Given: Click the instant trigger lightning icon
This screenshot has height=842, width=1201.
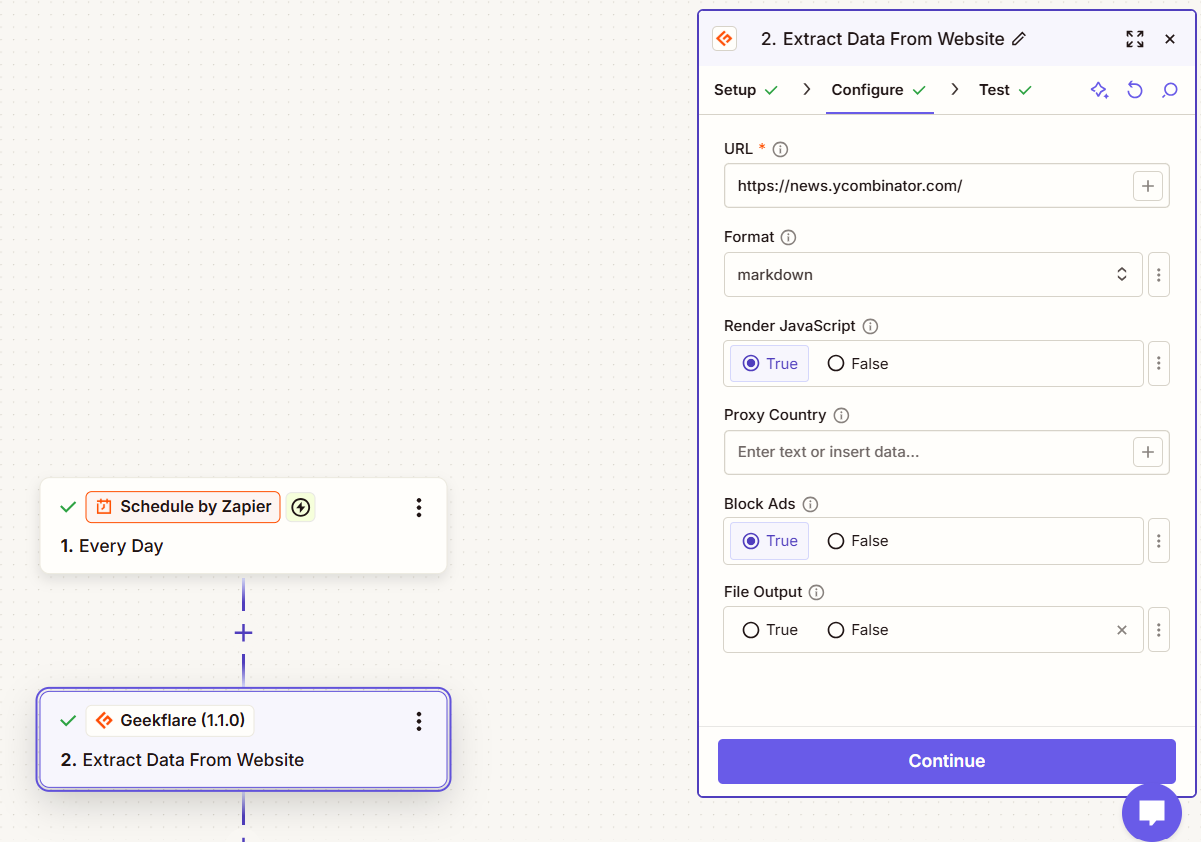Looking at the screenshot, I should (x=300, y=507).
